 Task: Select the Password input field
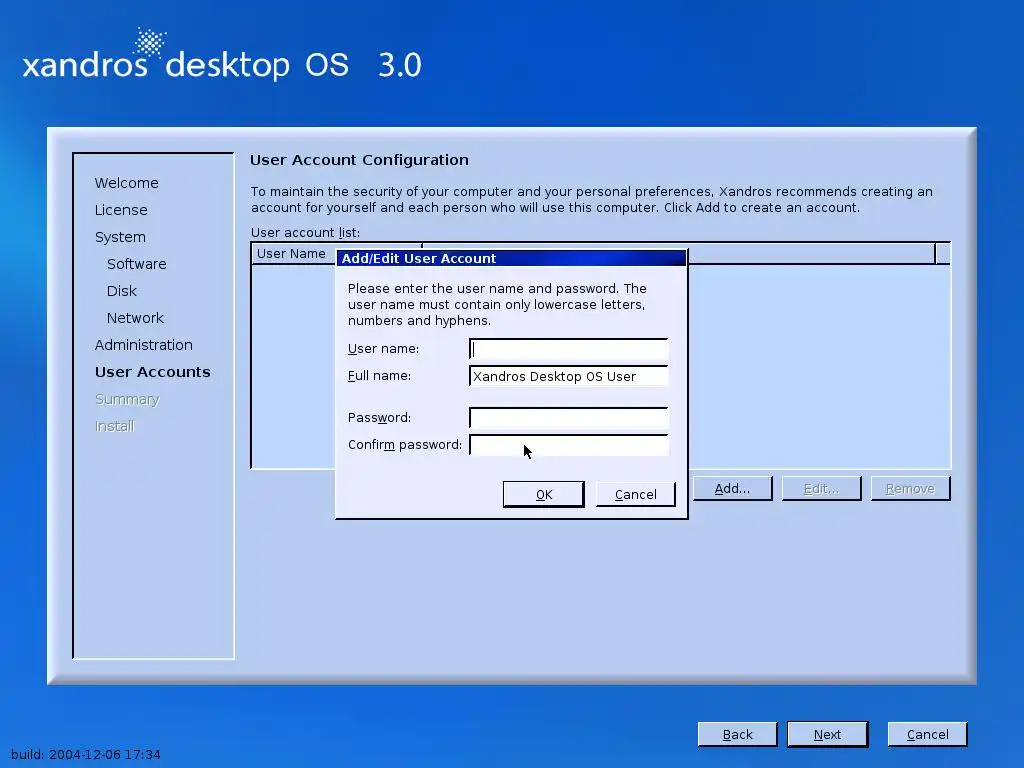(568, 417)
